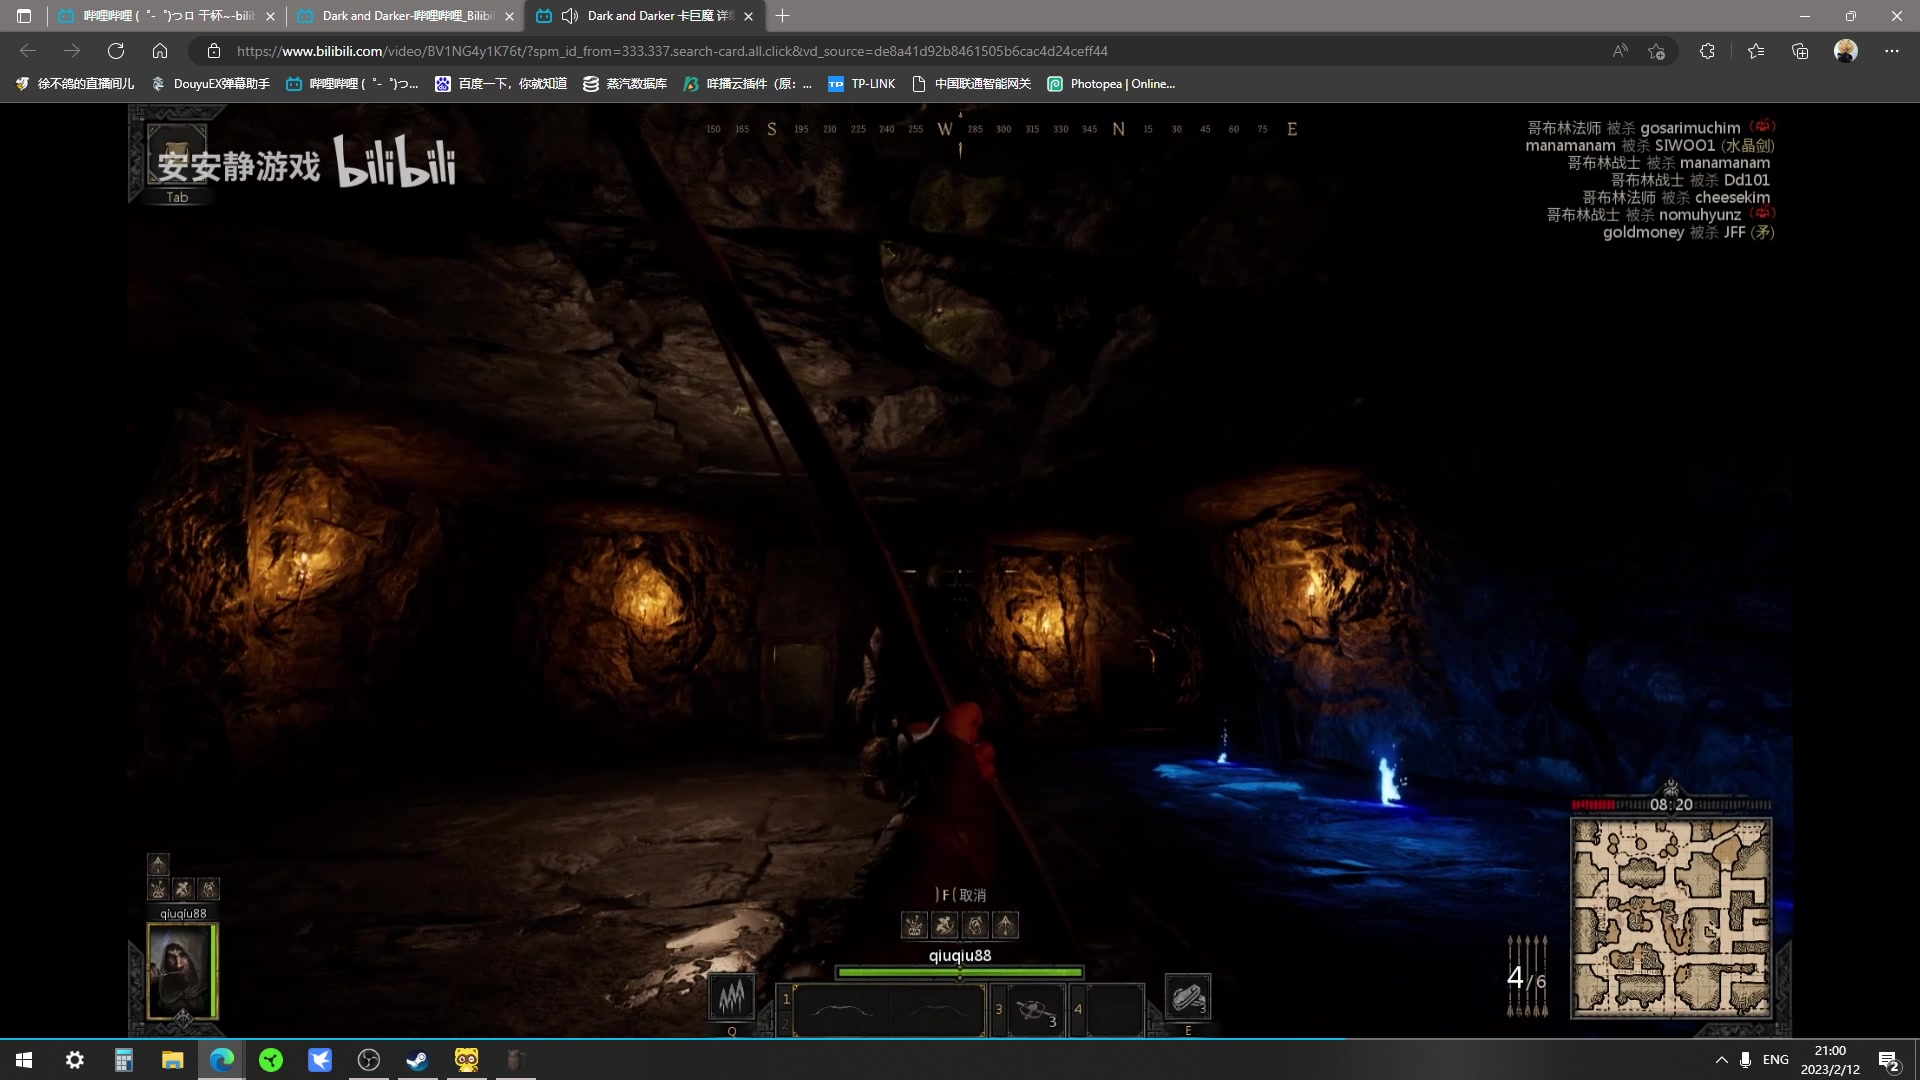Open the Windows Start menu
The height and width of the screenshot is (1080, 1920).
[24, 1060]
